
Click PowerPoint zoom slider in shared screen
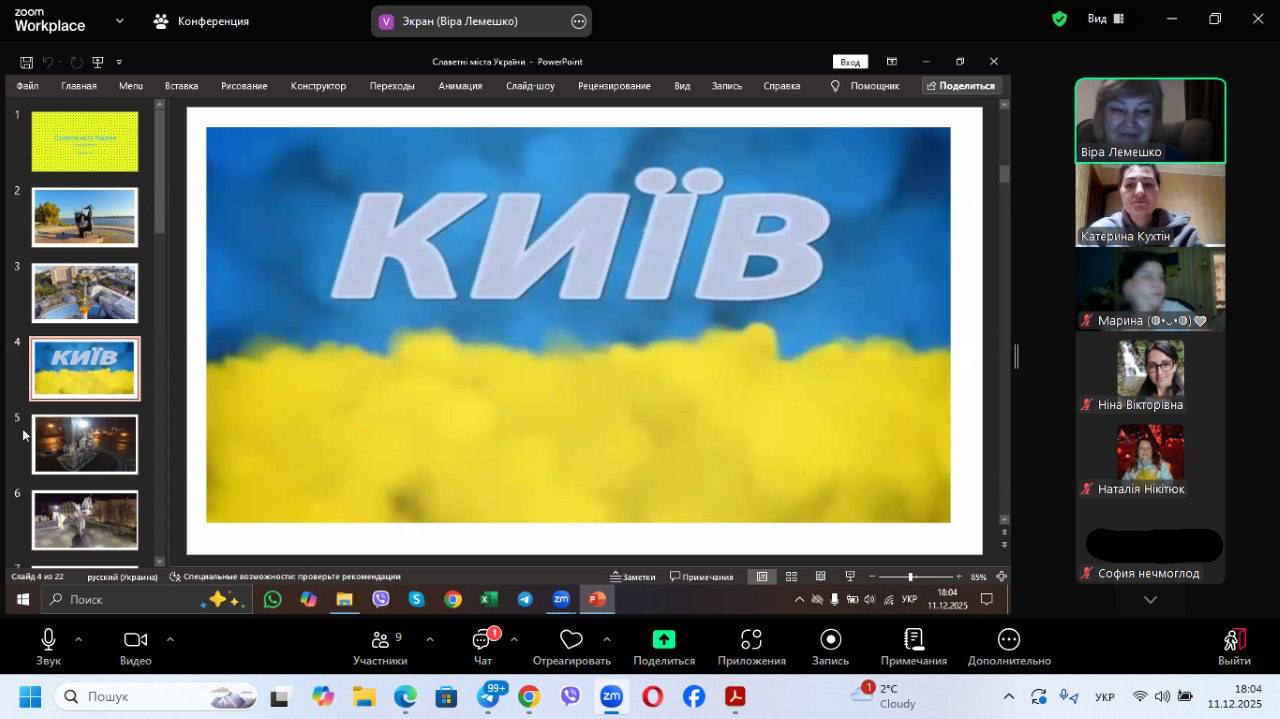click(910, 577)
